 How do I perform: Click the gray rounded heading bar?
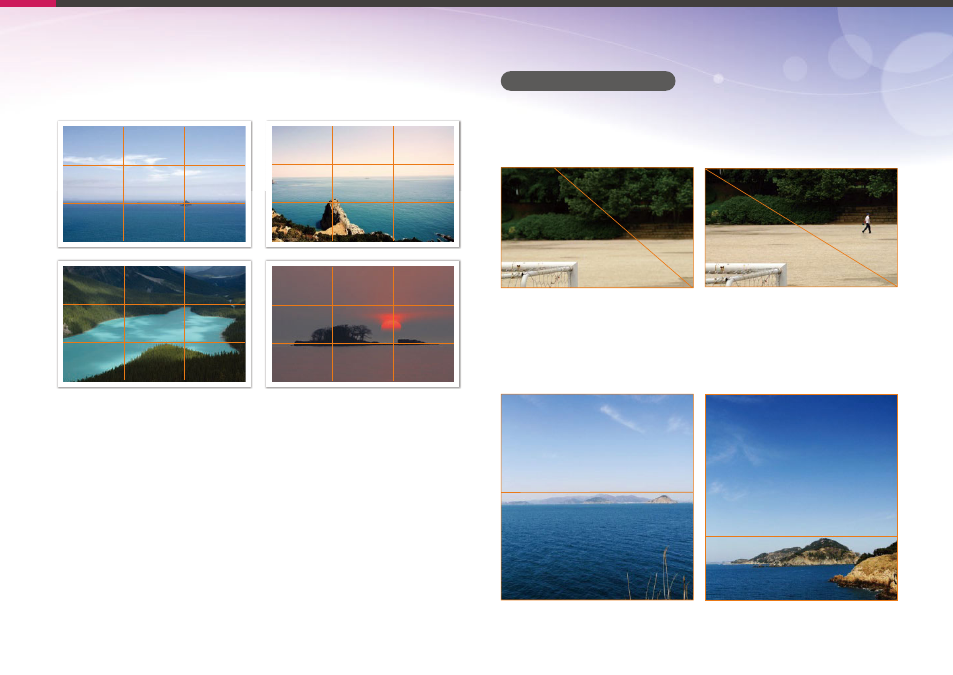click(588, 81)
